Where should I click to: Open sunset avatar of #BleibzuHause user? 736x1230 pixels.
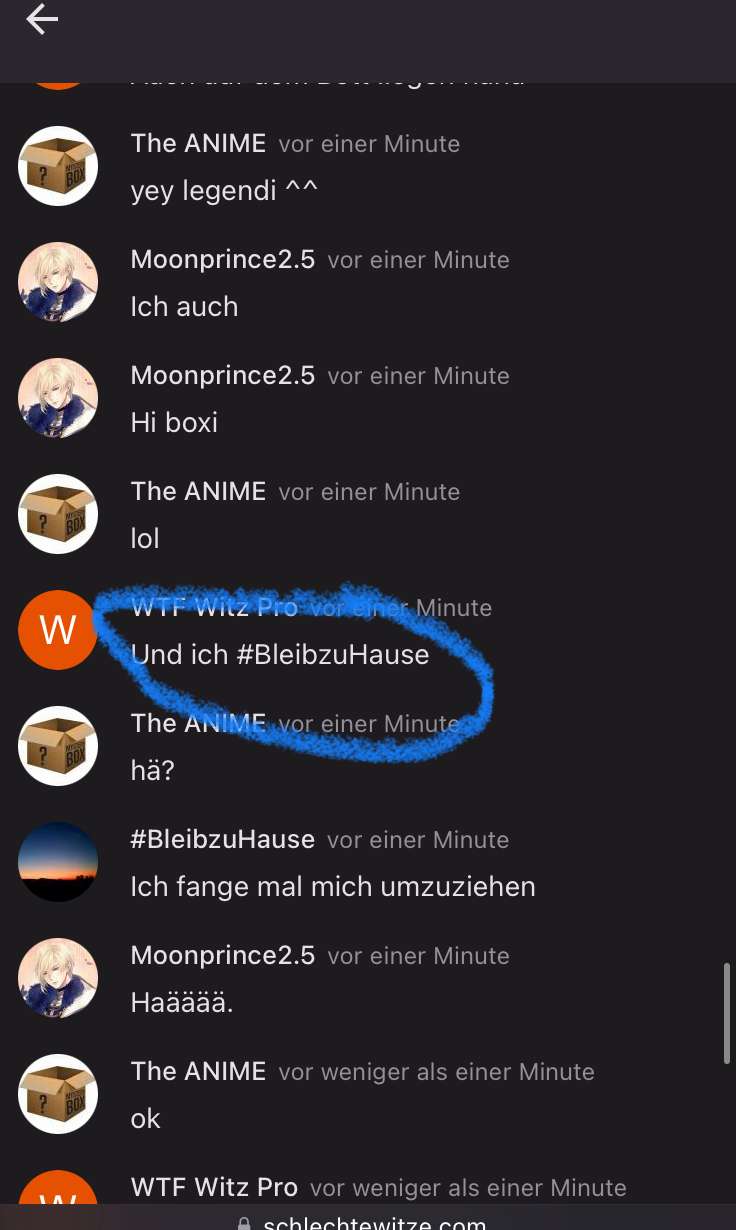[x=58, y=862]
